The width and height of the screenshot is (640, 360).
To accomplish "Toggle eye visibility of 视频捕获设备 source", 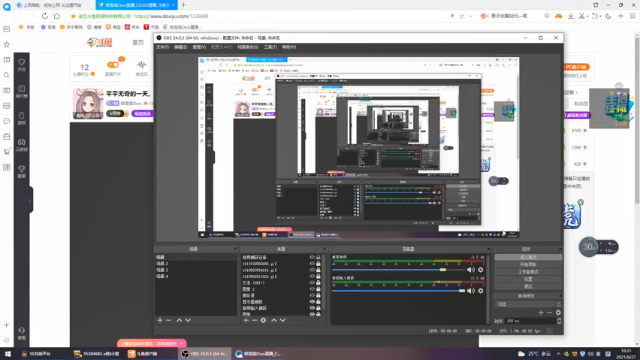I will click(312, 258).
